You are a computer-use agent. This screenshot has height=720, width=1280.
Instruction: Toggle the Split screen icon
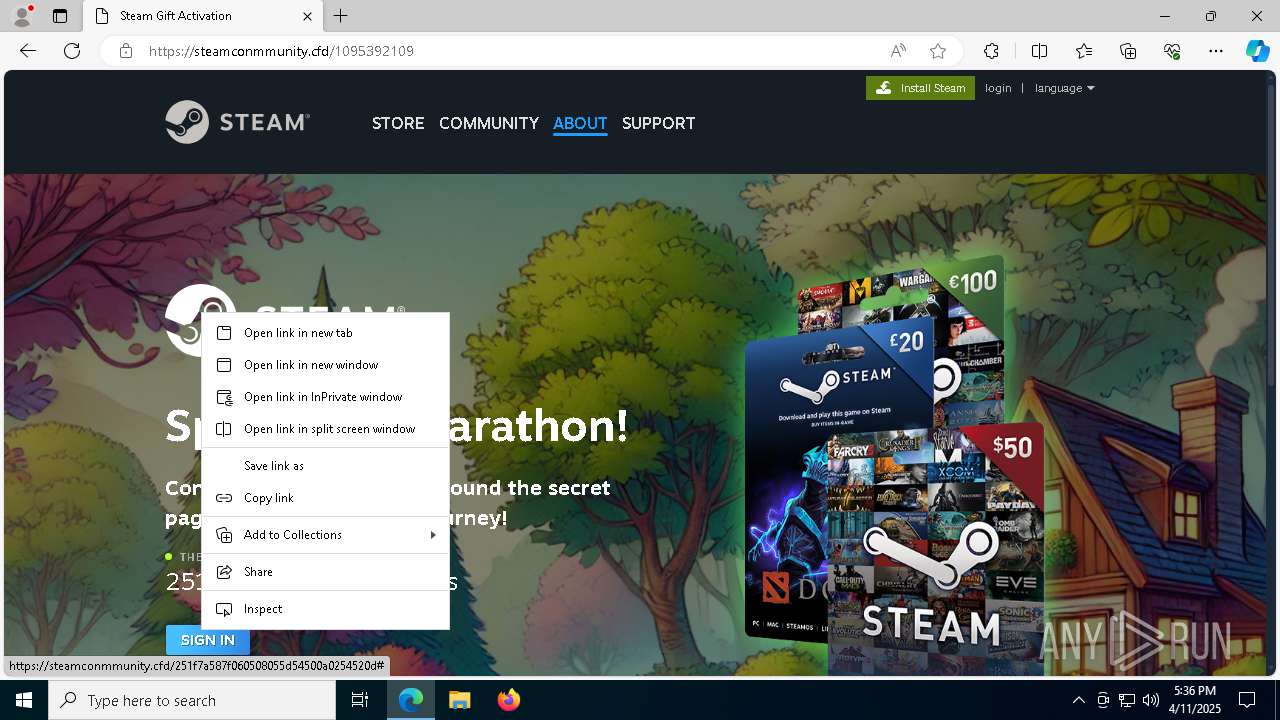[1039, 51]
